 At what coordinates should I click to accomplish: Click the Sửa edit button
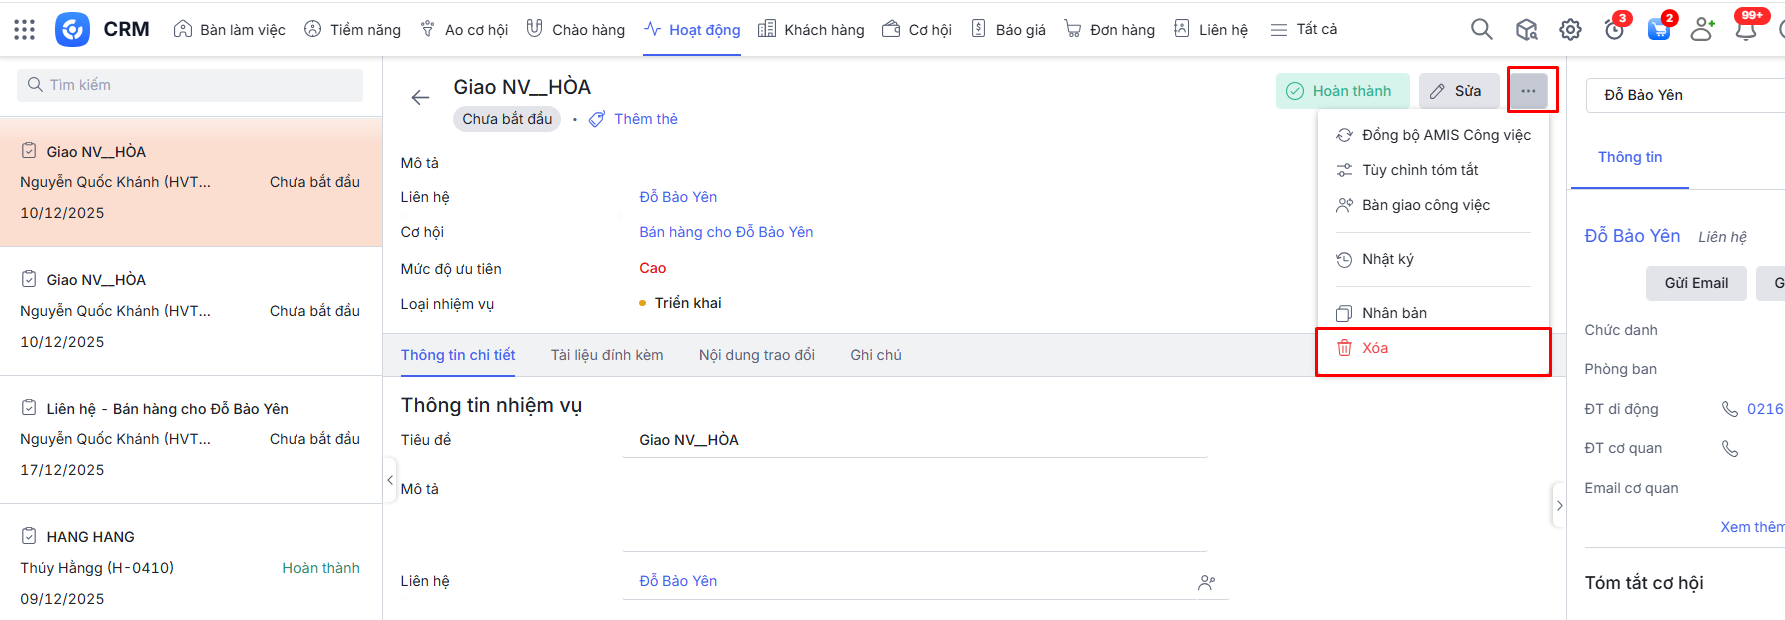point(1457,91)
